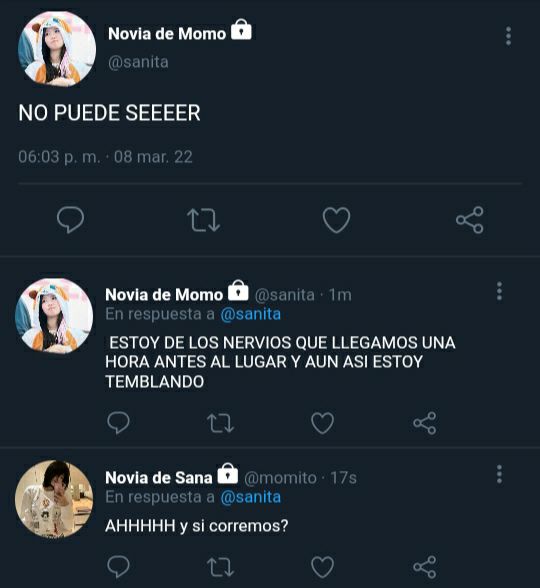
Task: Open options menu for Novia de Sana reply
Action: click(499, 474)
